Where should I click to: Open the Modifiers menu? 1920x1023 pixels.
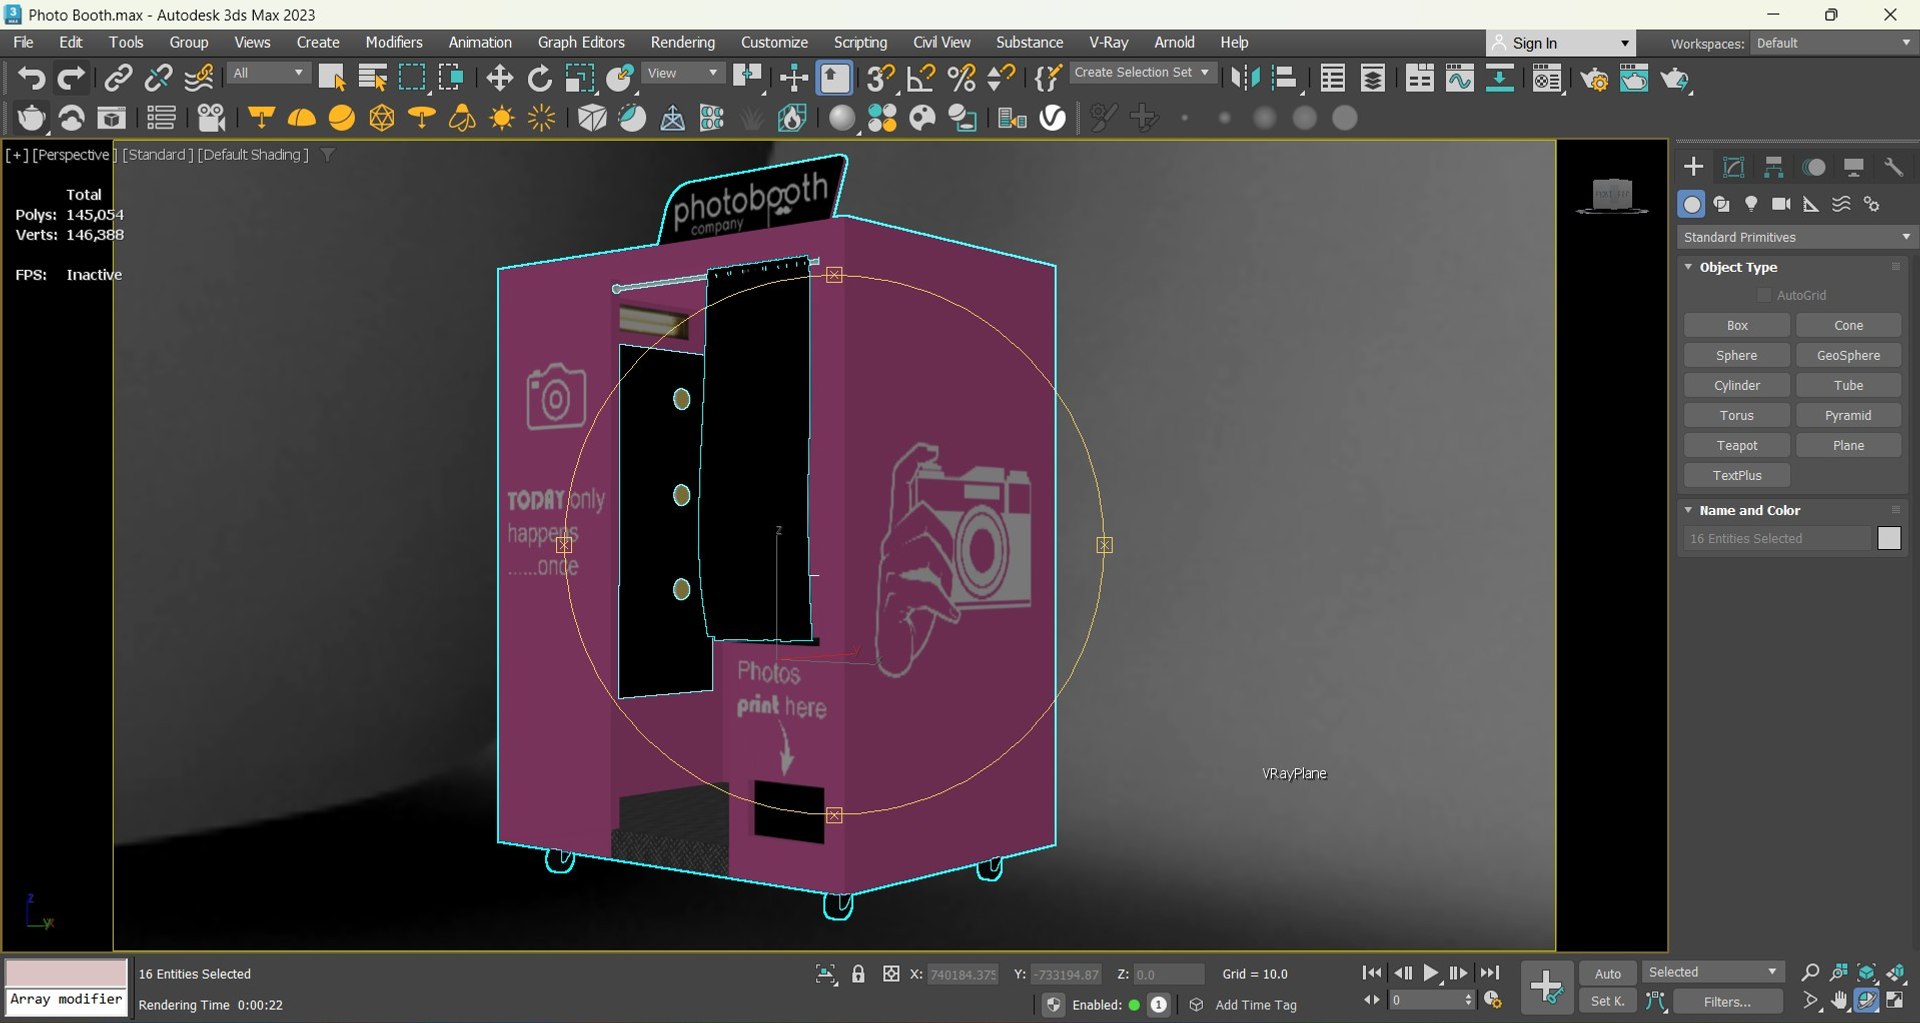coord(394,42)
